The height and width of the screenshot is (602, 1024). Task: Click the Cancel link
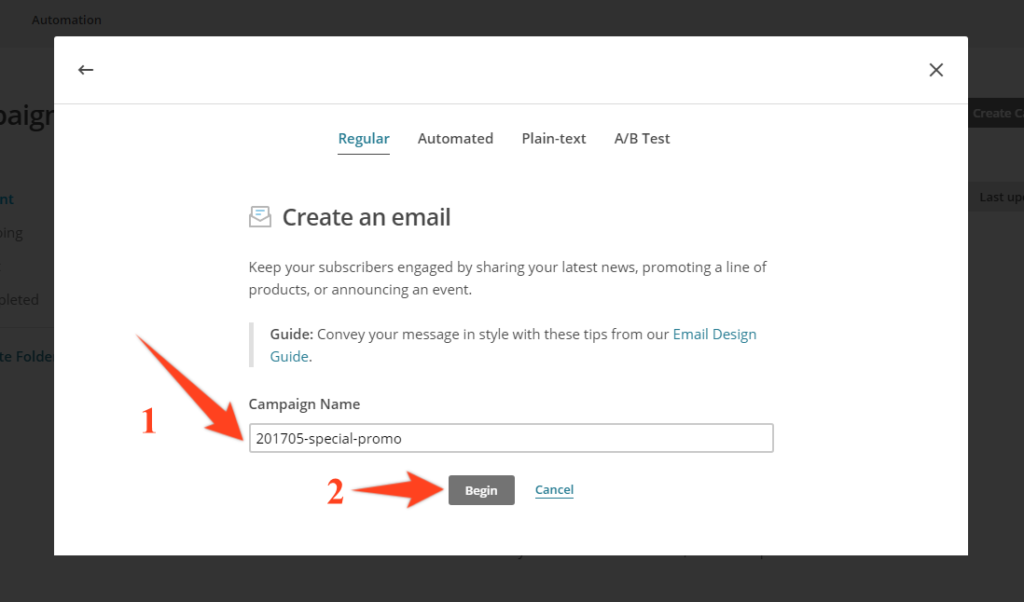pos(554,490)
